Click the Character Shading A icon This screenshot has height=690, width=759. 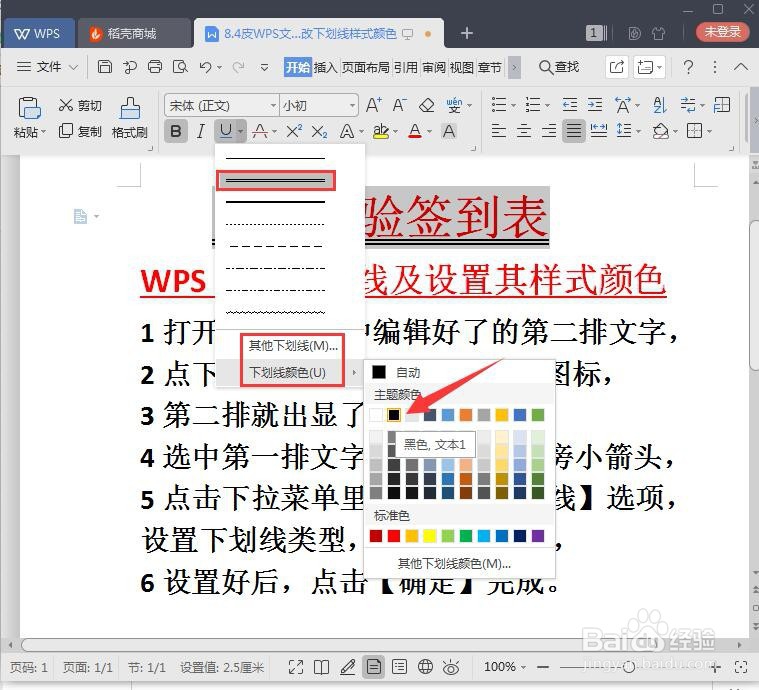click(x=449, y=131)
